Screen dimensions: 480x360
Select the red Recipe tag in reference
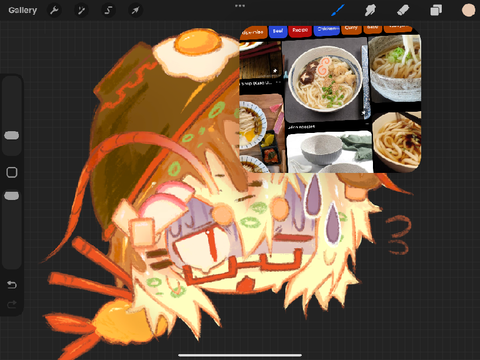(300, 30)
